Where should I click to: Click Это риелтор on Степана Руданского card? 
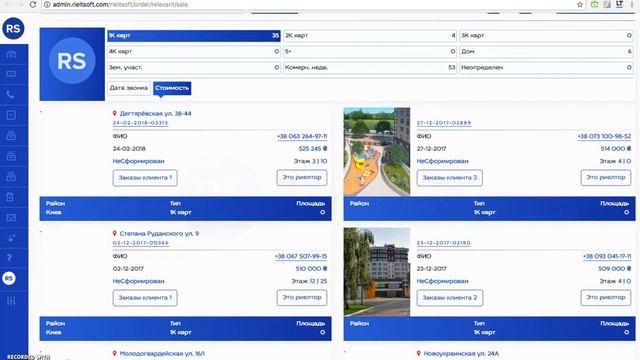pos(302,298)
